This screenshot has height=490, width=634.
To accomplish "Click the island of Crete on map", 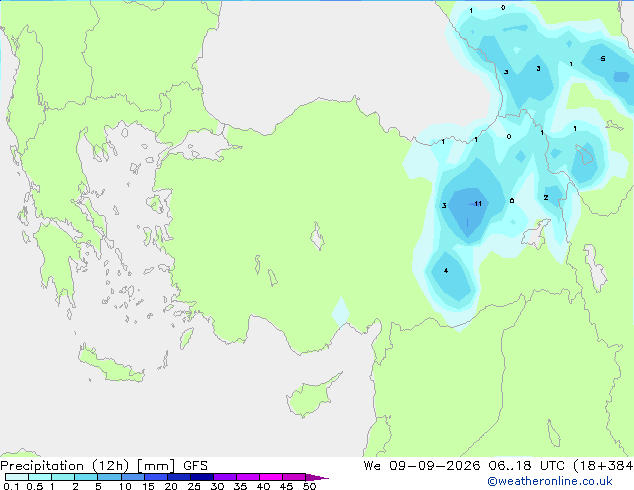I will (x=110, y=364).
